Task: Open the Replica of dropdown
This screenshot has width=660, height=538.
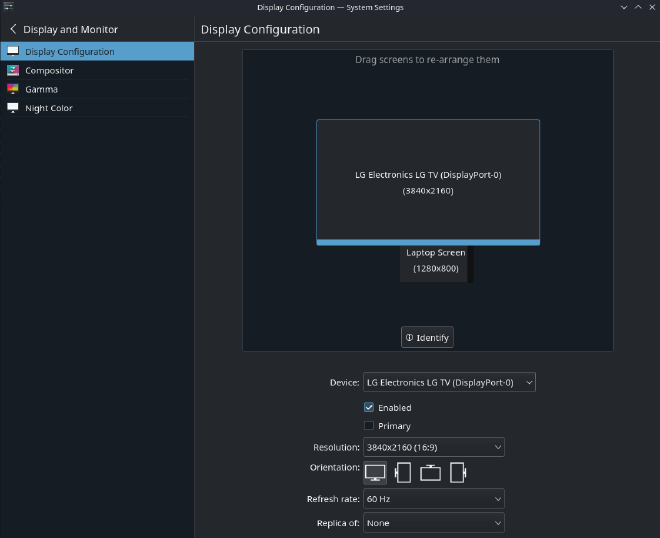Action: click(x=433, y=523)
